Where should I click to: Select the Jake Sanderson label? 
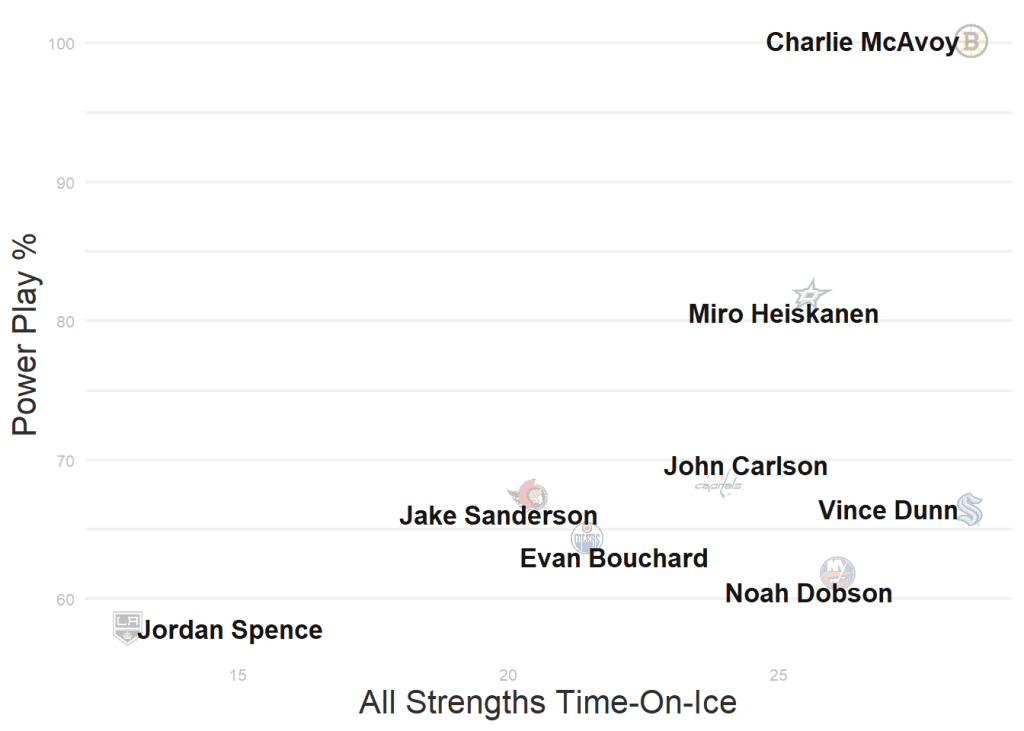point(498,516)
